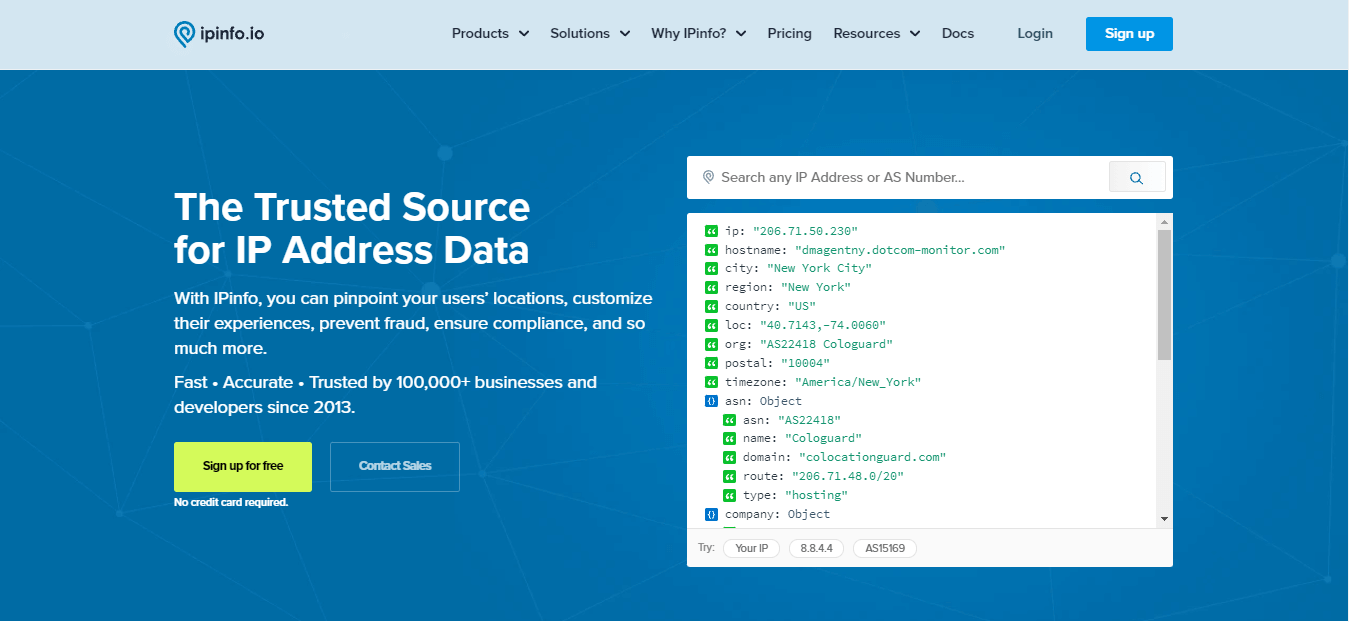This screenshot has height=622, width=1349.
Task: Select the region value "New York"
Action: [816, 288]
